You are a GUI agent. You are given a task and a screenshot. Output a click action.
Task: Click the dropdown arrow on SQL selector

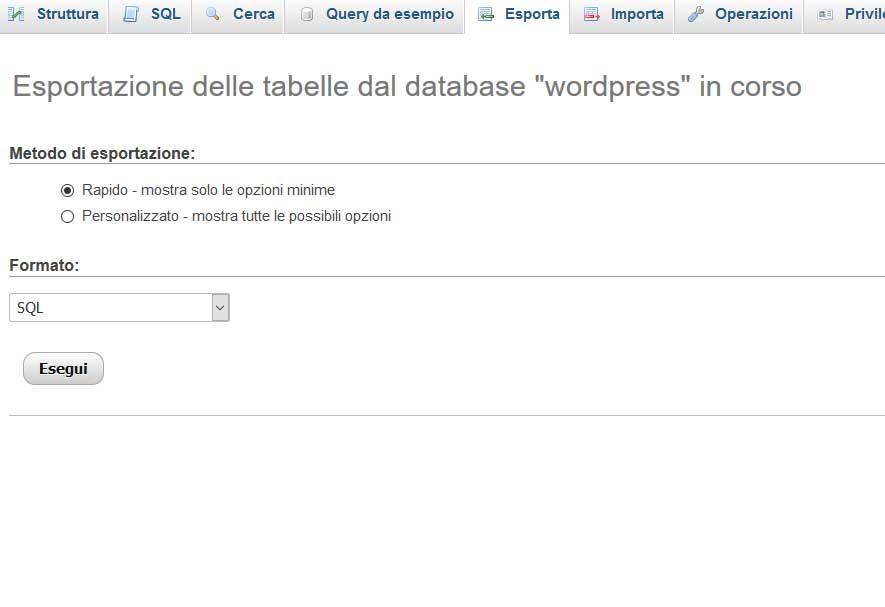click(x=220, y=307)
